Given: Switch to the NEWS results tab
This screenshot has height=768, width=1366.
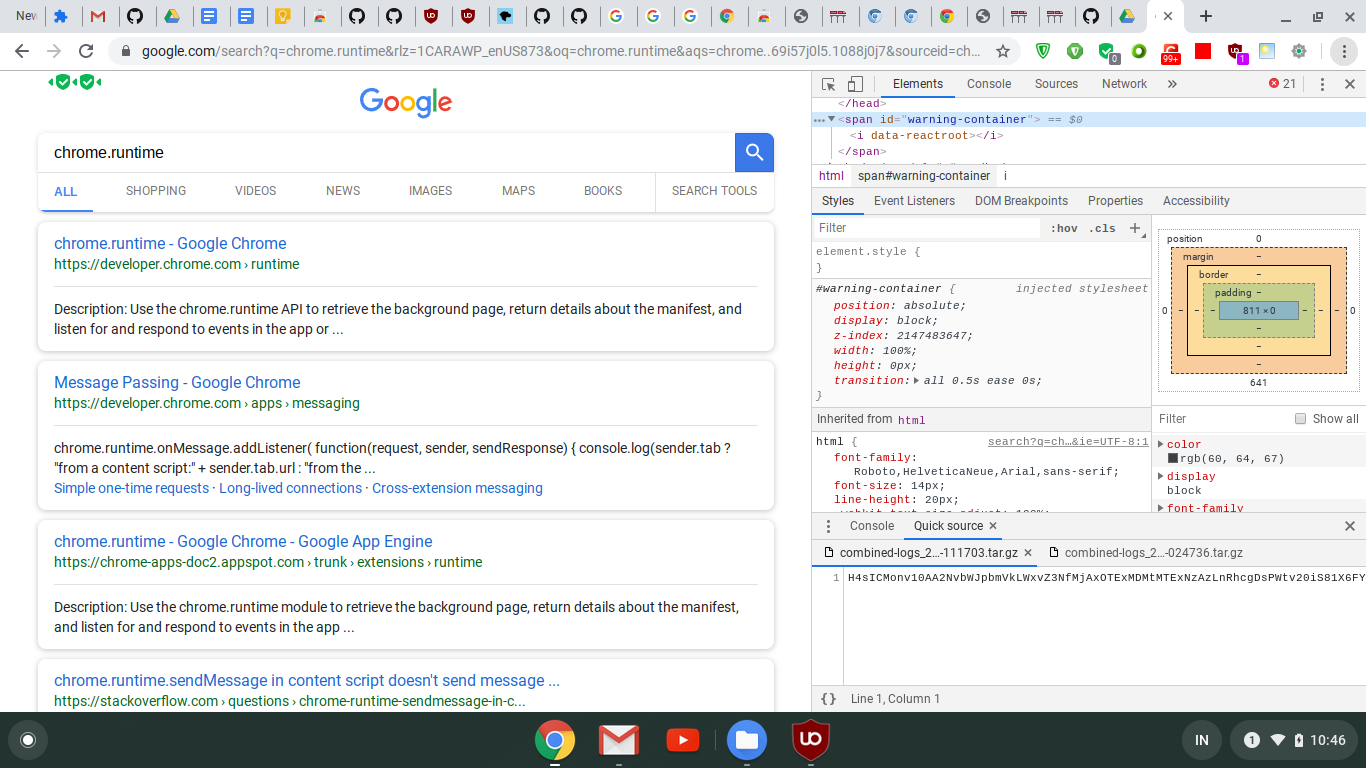Looking at the screenshot, I should [343, 191].
